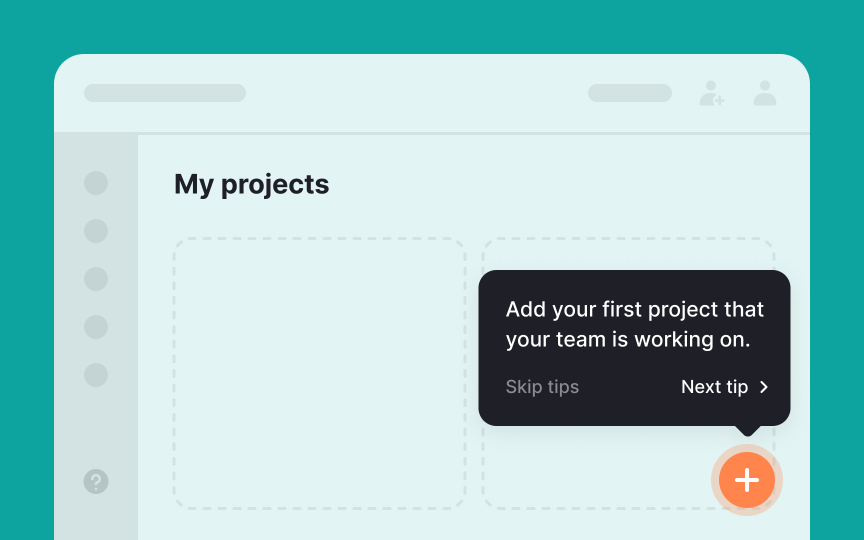Select the fifth sidebar circle icon
Image resolution: width=864 pixels, height=540 pixels.
(x=96, y=375)
